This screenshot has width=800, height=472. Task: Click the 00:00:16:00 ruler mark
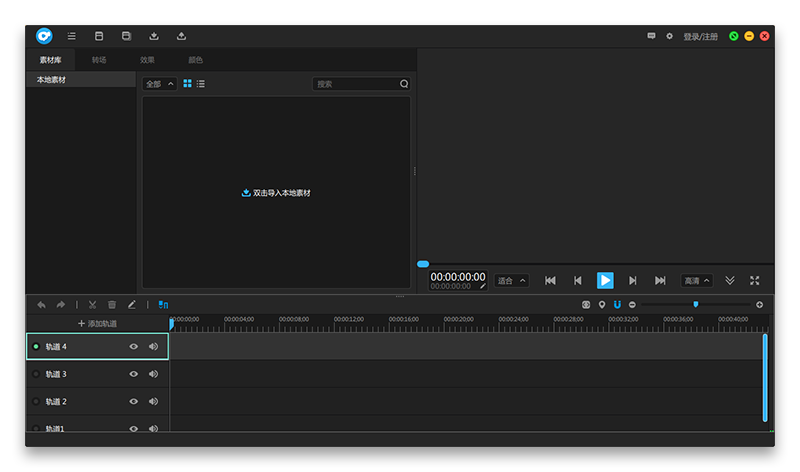tap(404, 319)
